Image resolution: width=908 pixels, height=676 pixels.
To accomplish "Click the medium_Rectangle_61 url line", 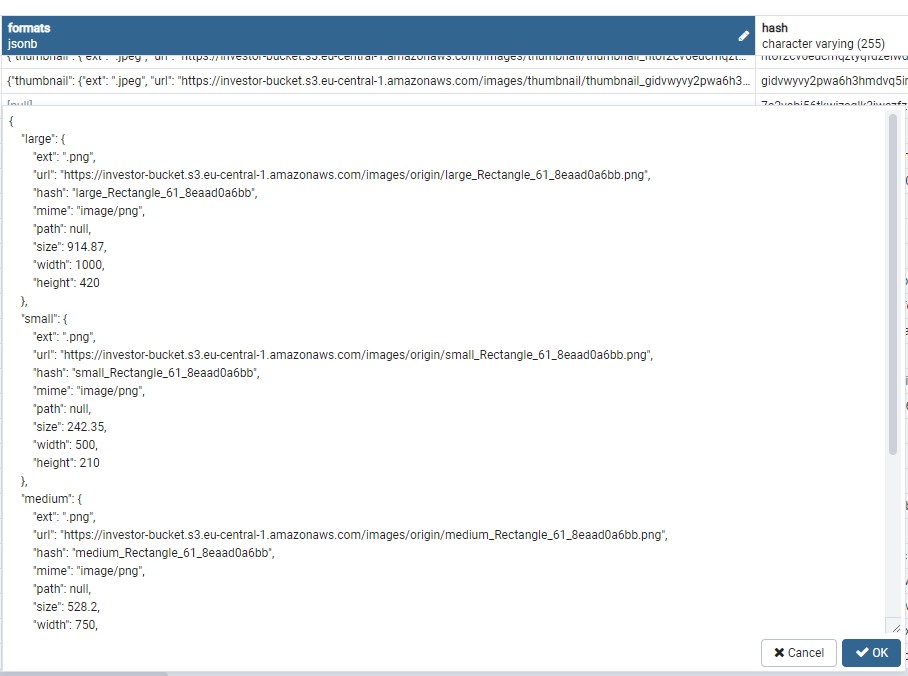I will [x=350, y=535].
